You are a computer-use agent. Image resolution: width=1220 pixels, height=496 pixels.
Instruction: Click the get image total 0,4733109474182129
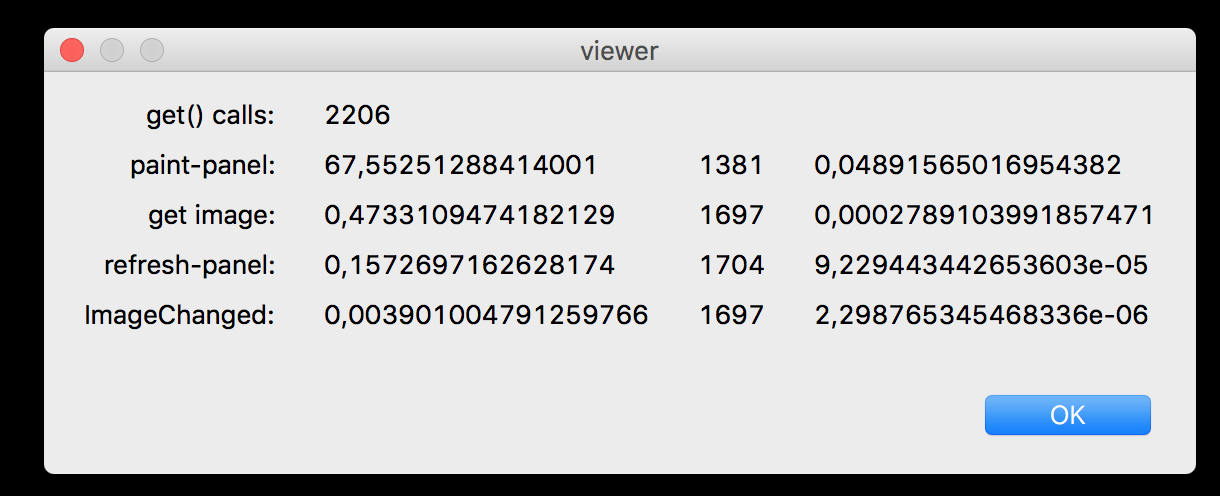(470, 216)
